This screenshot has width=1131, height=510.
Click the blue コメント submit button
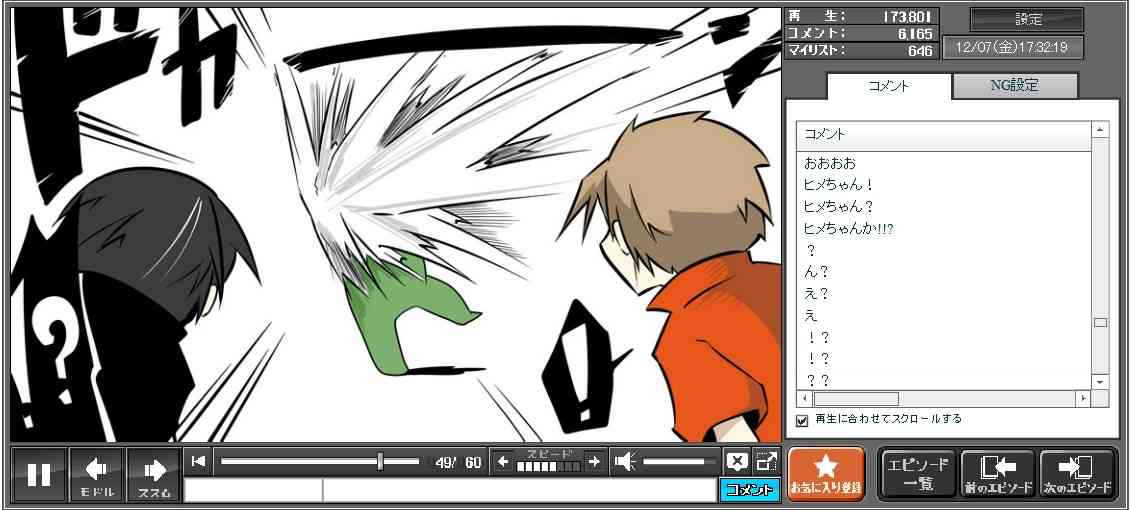749,490
